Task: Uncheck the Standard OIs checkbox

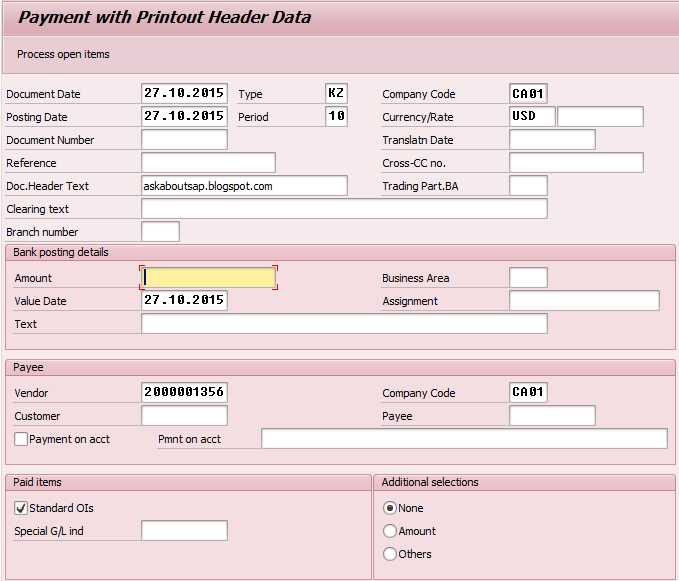Action: point(21,508)
